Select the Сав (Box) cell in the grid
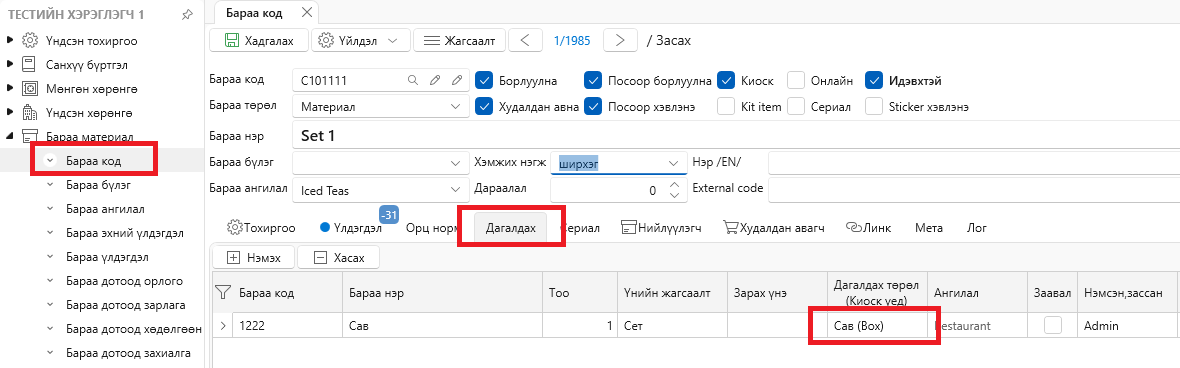1180x368 pixels. coord(877,326)
